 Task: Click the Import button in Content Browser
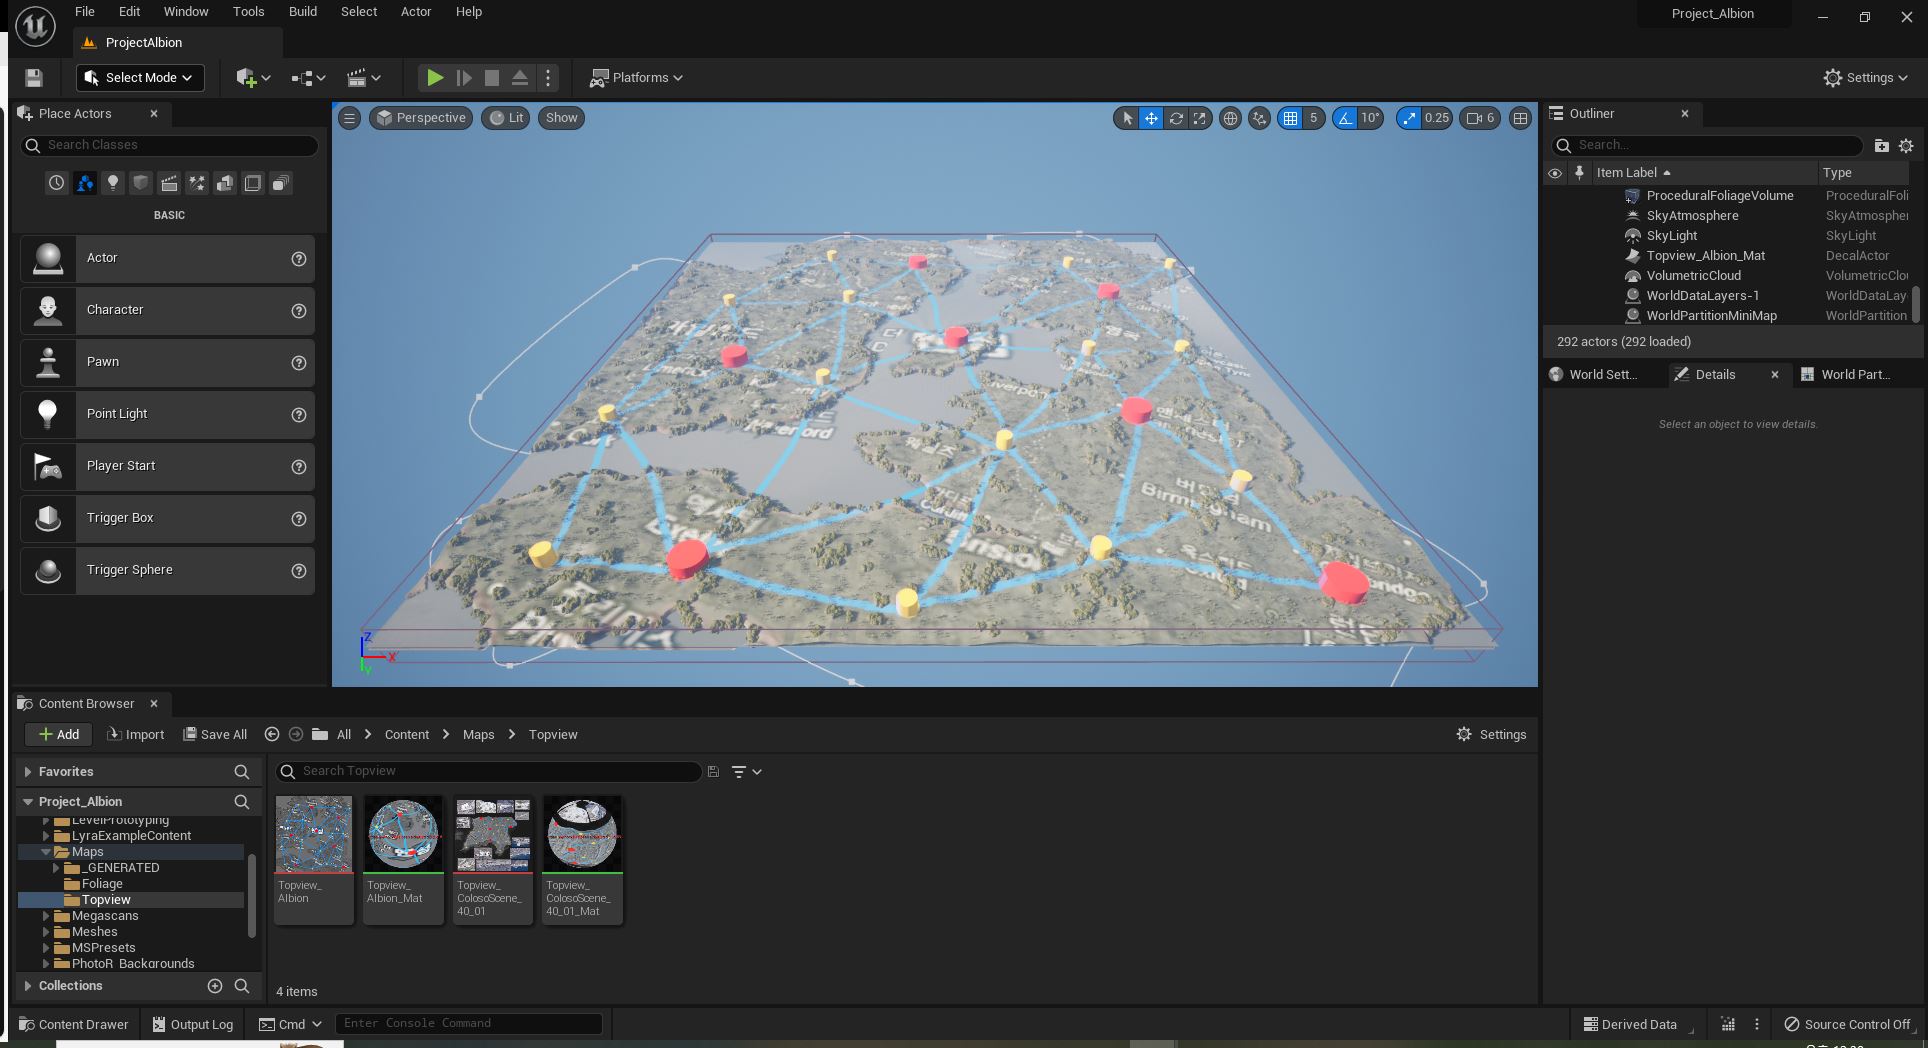136,735
